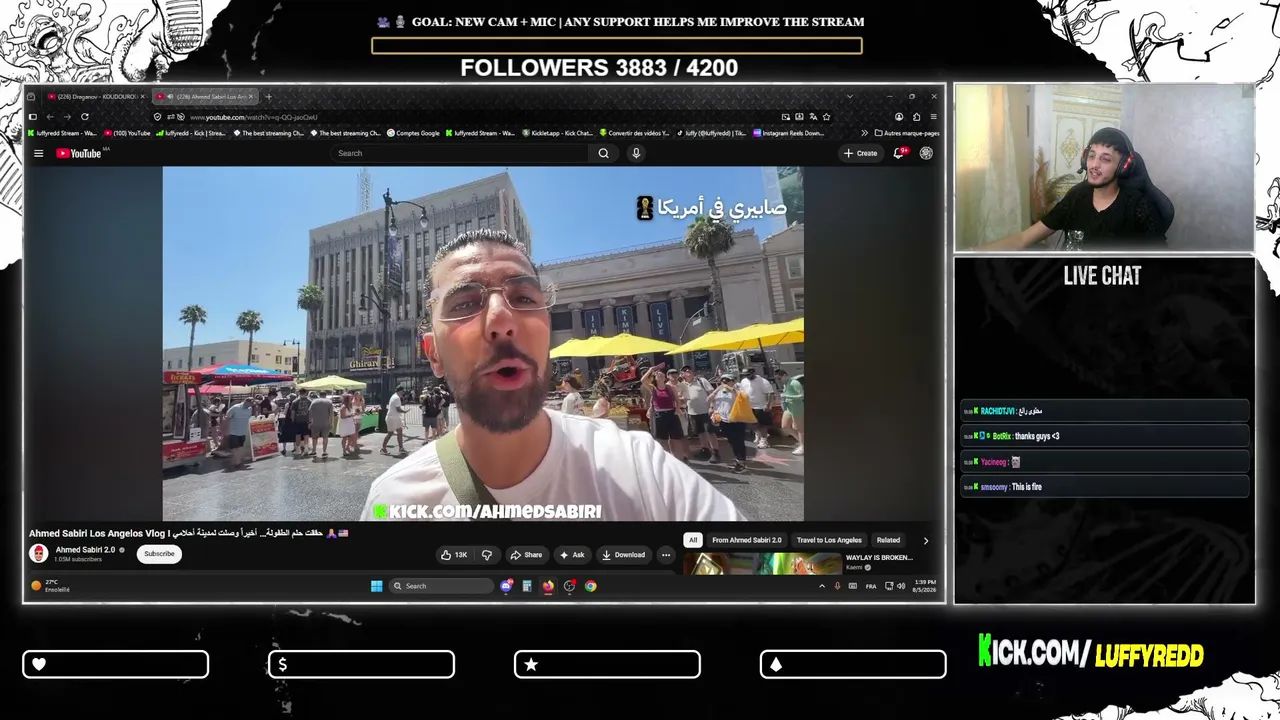Screen dimensions: 1280x720
Task: Go back in the browser
Action: (x=50, y=117)
